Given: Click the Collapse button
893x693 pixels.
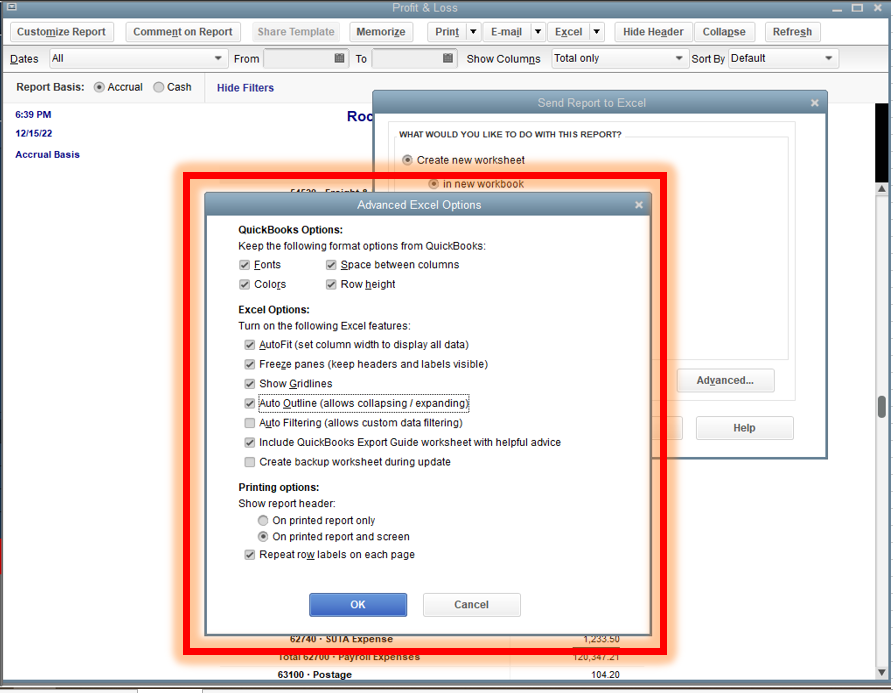Looking at the screenshot, I should (x=724, y=32).
